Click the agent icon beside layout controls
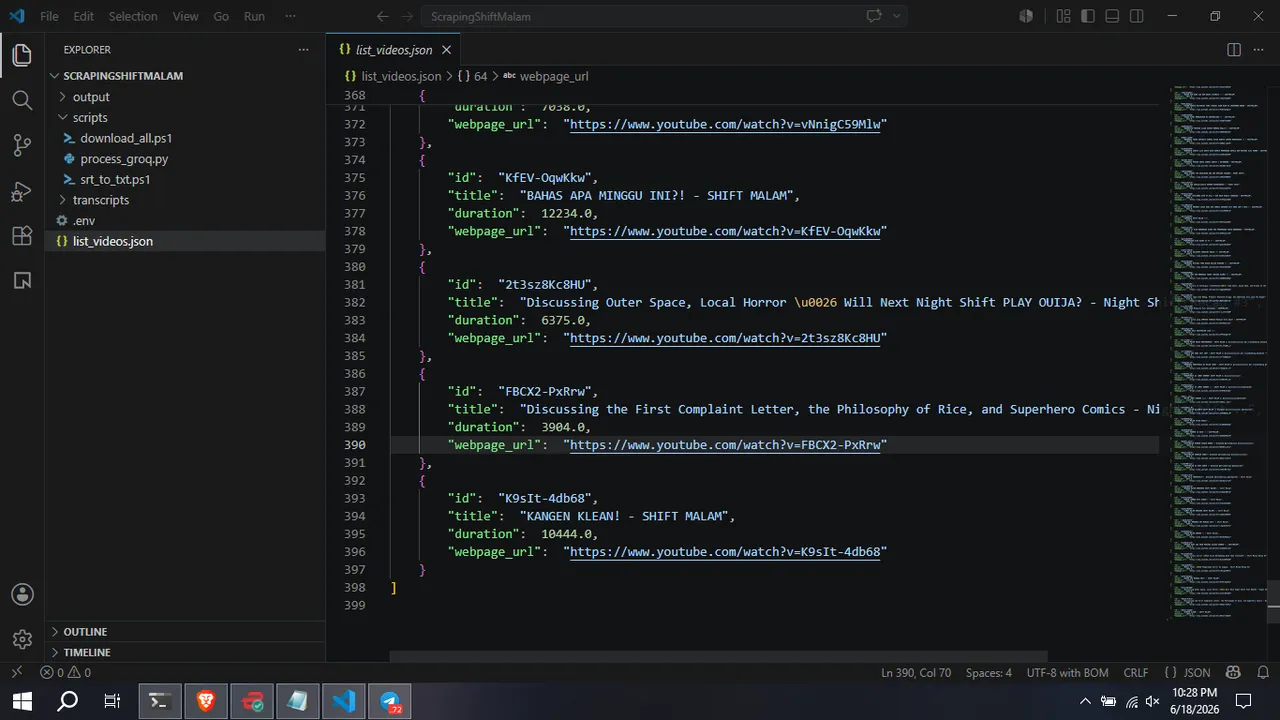This screenshot has height=720, width=1280. click(x=1026, y=16)
